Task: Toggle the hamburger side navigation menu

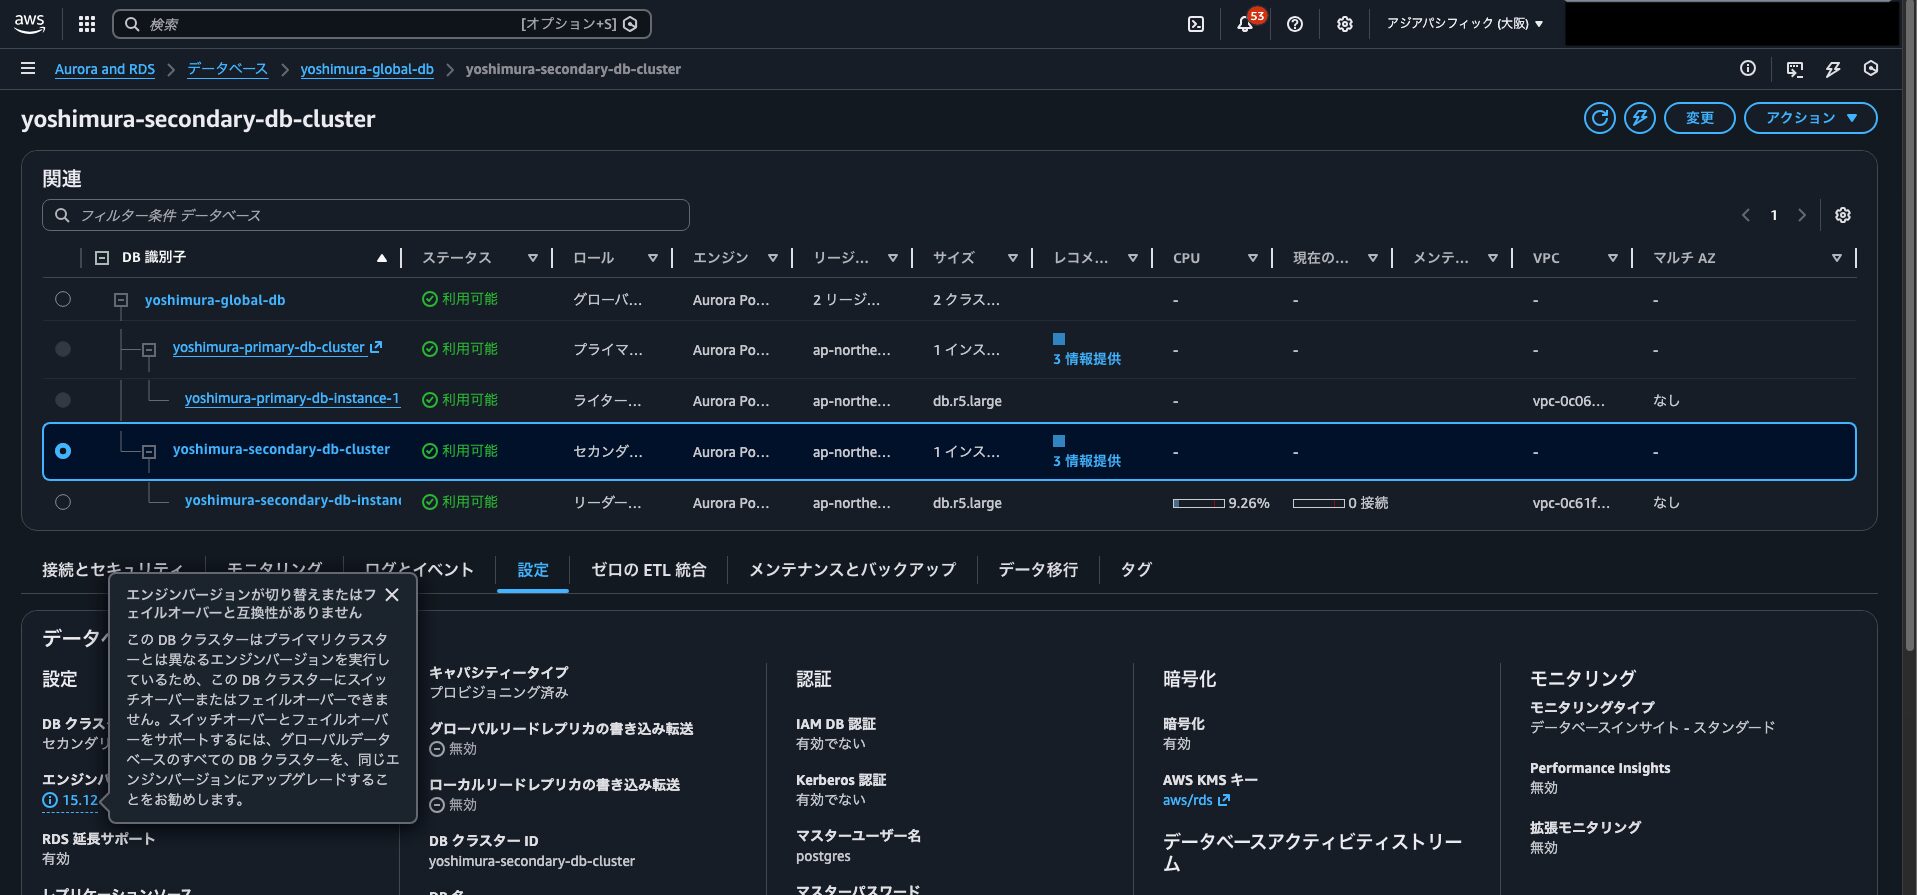Action: click(x=28, y=69)
